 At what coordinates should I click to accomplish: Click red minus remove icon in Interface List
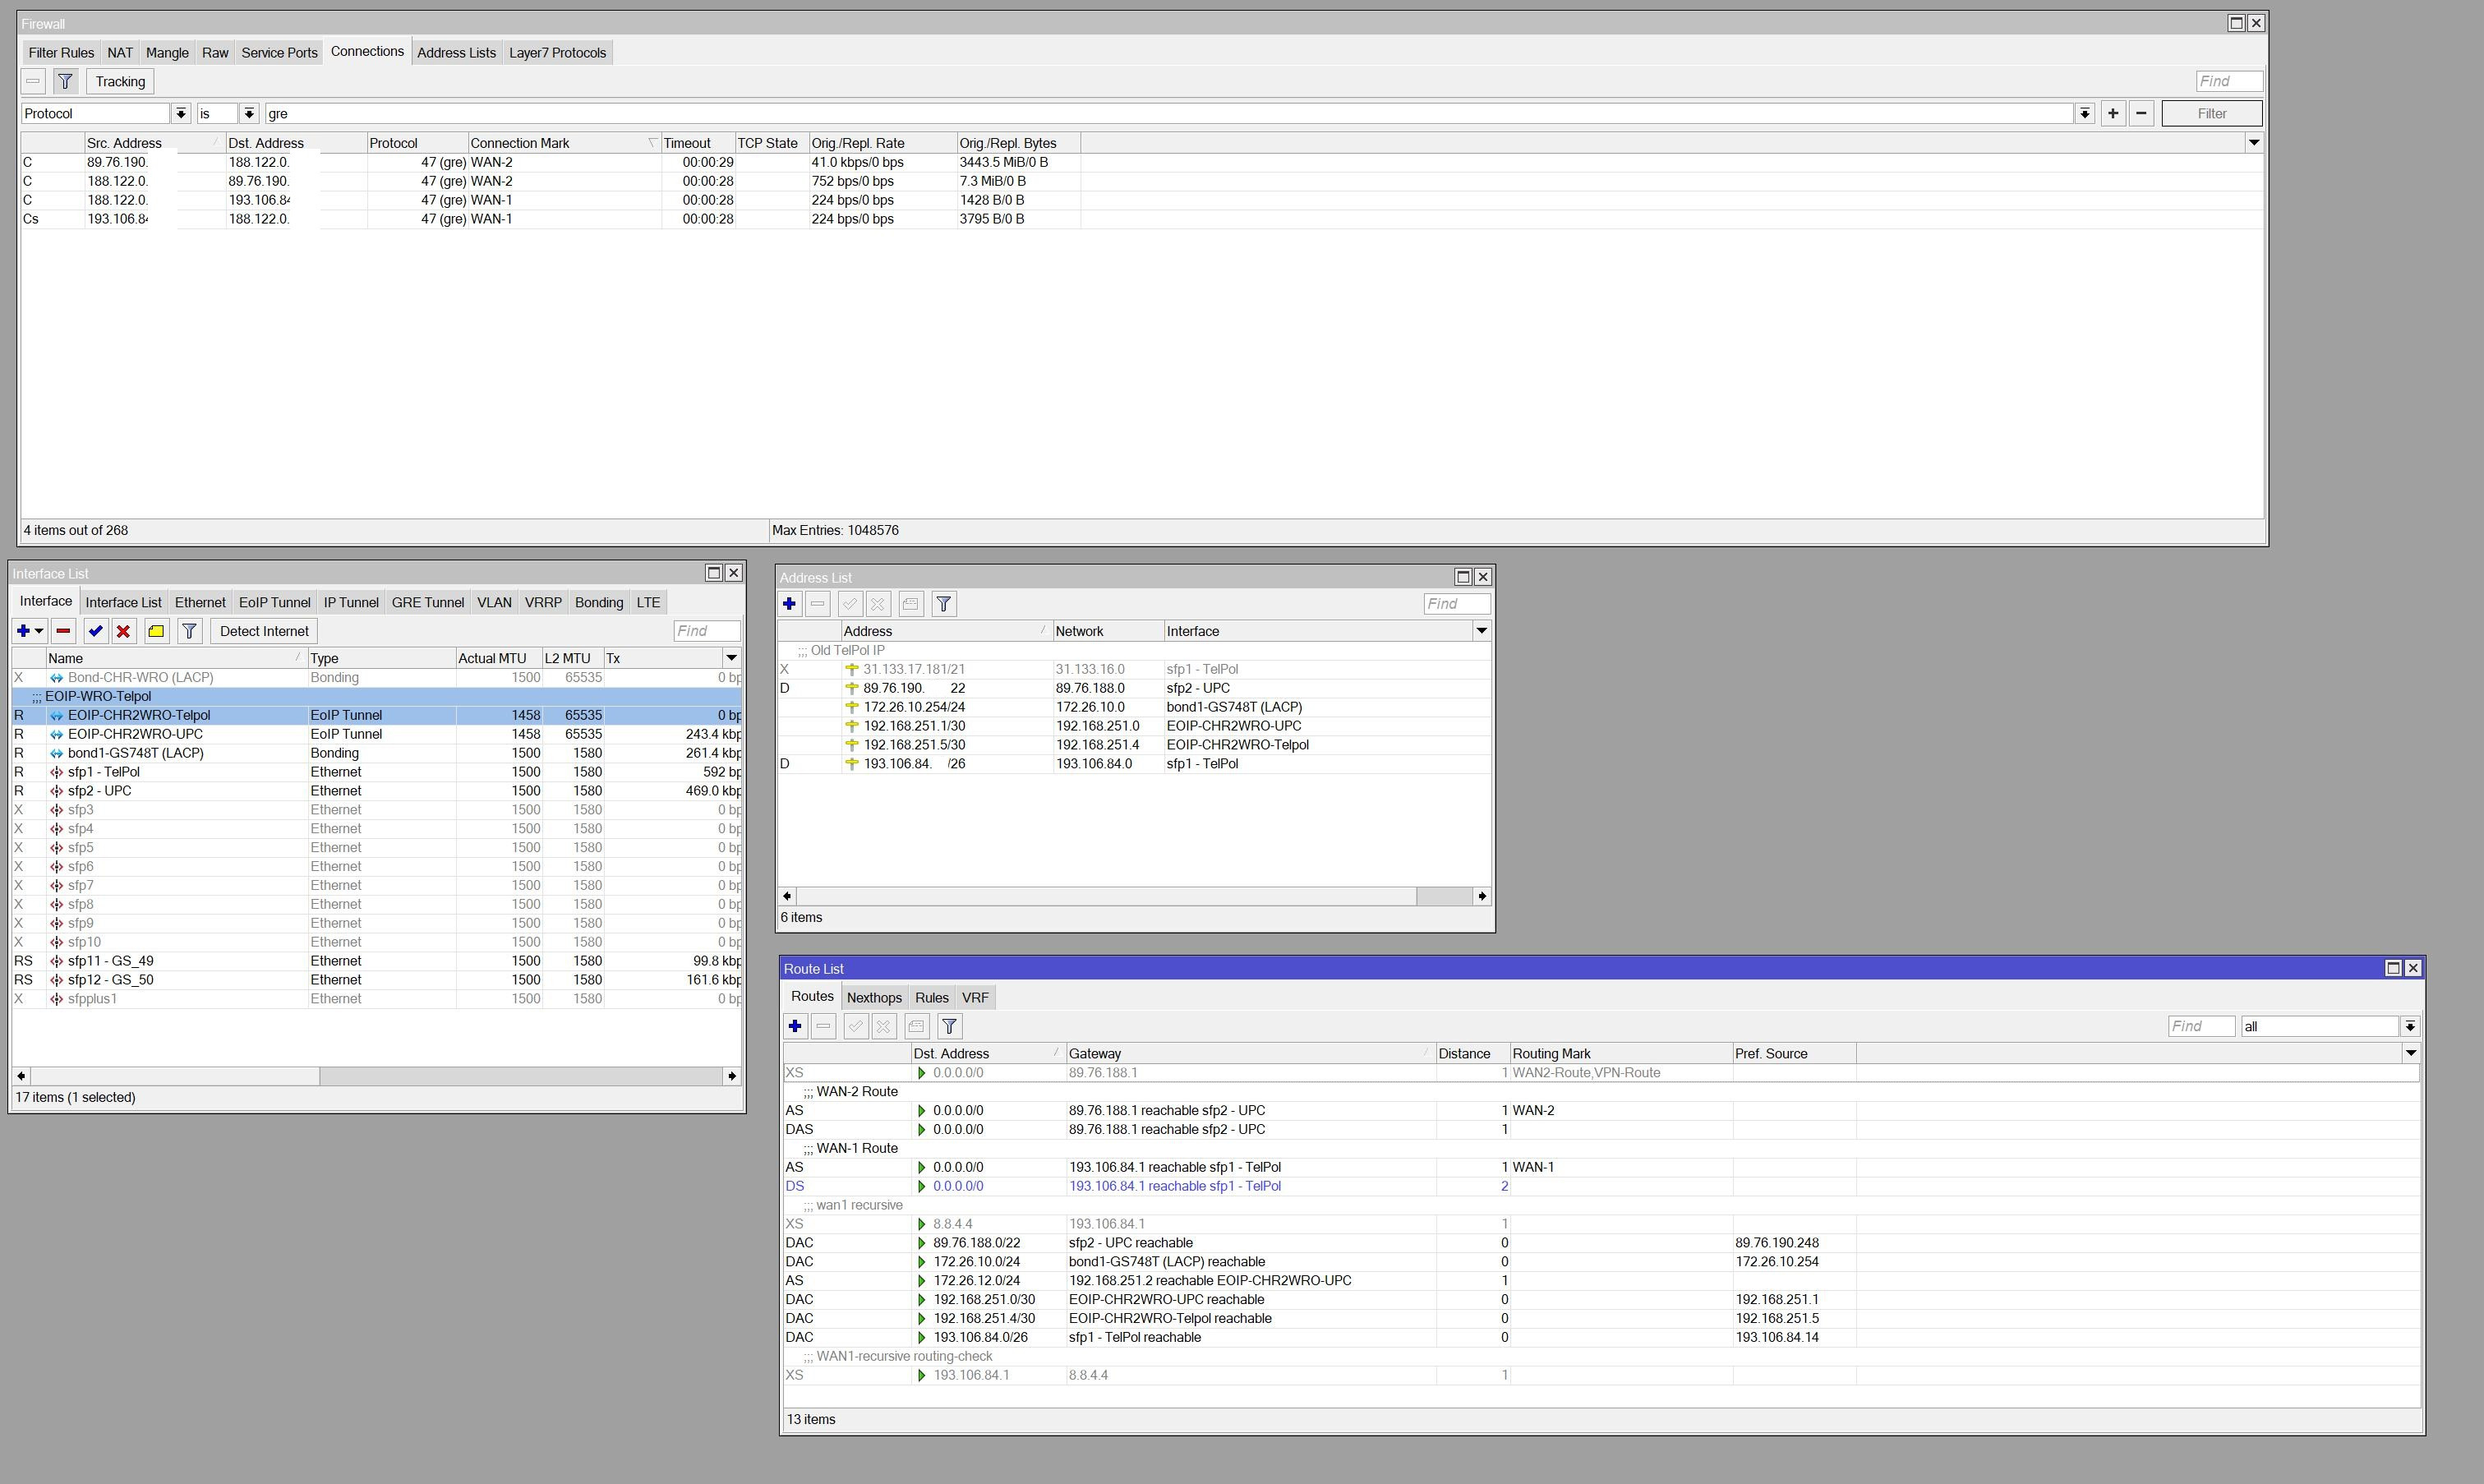[x=63, y=631]
